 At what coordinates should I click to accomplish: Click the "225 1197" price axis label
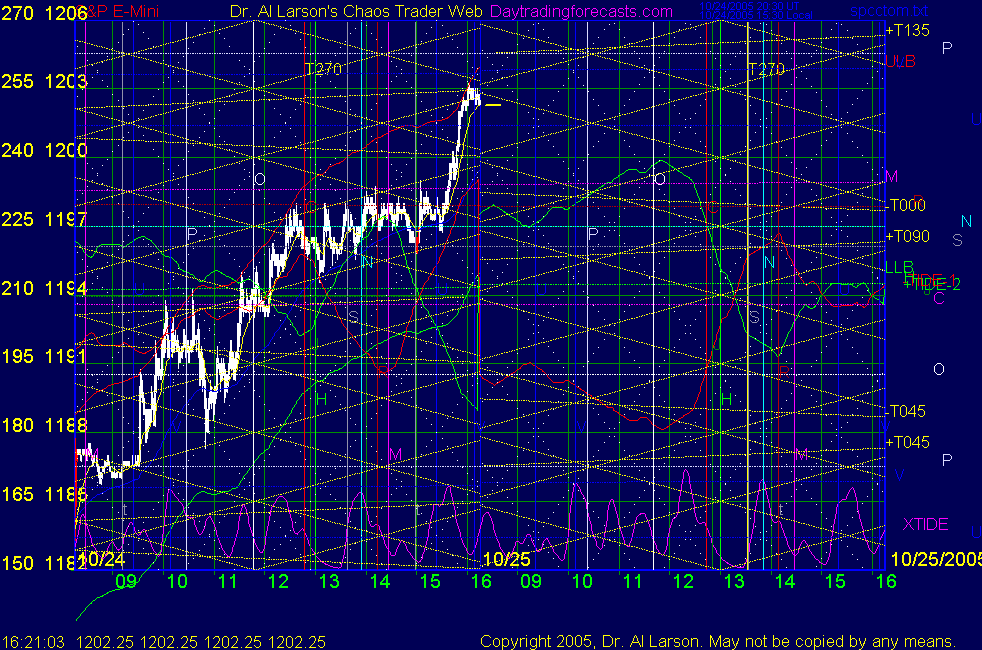44,219
